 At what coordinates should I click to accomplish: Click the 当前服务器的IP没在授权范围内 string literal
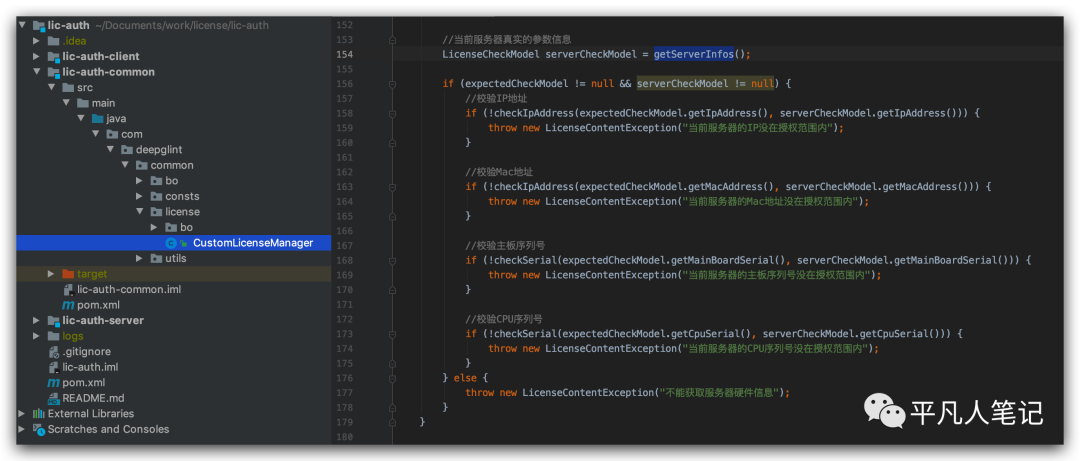click(x=758, y=128)
